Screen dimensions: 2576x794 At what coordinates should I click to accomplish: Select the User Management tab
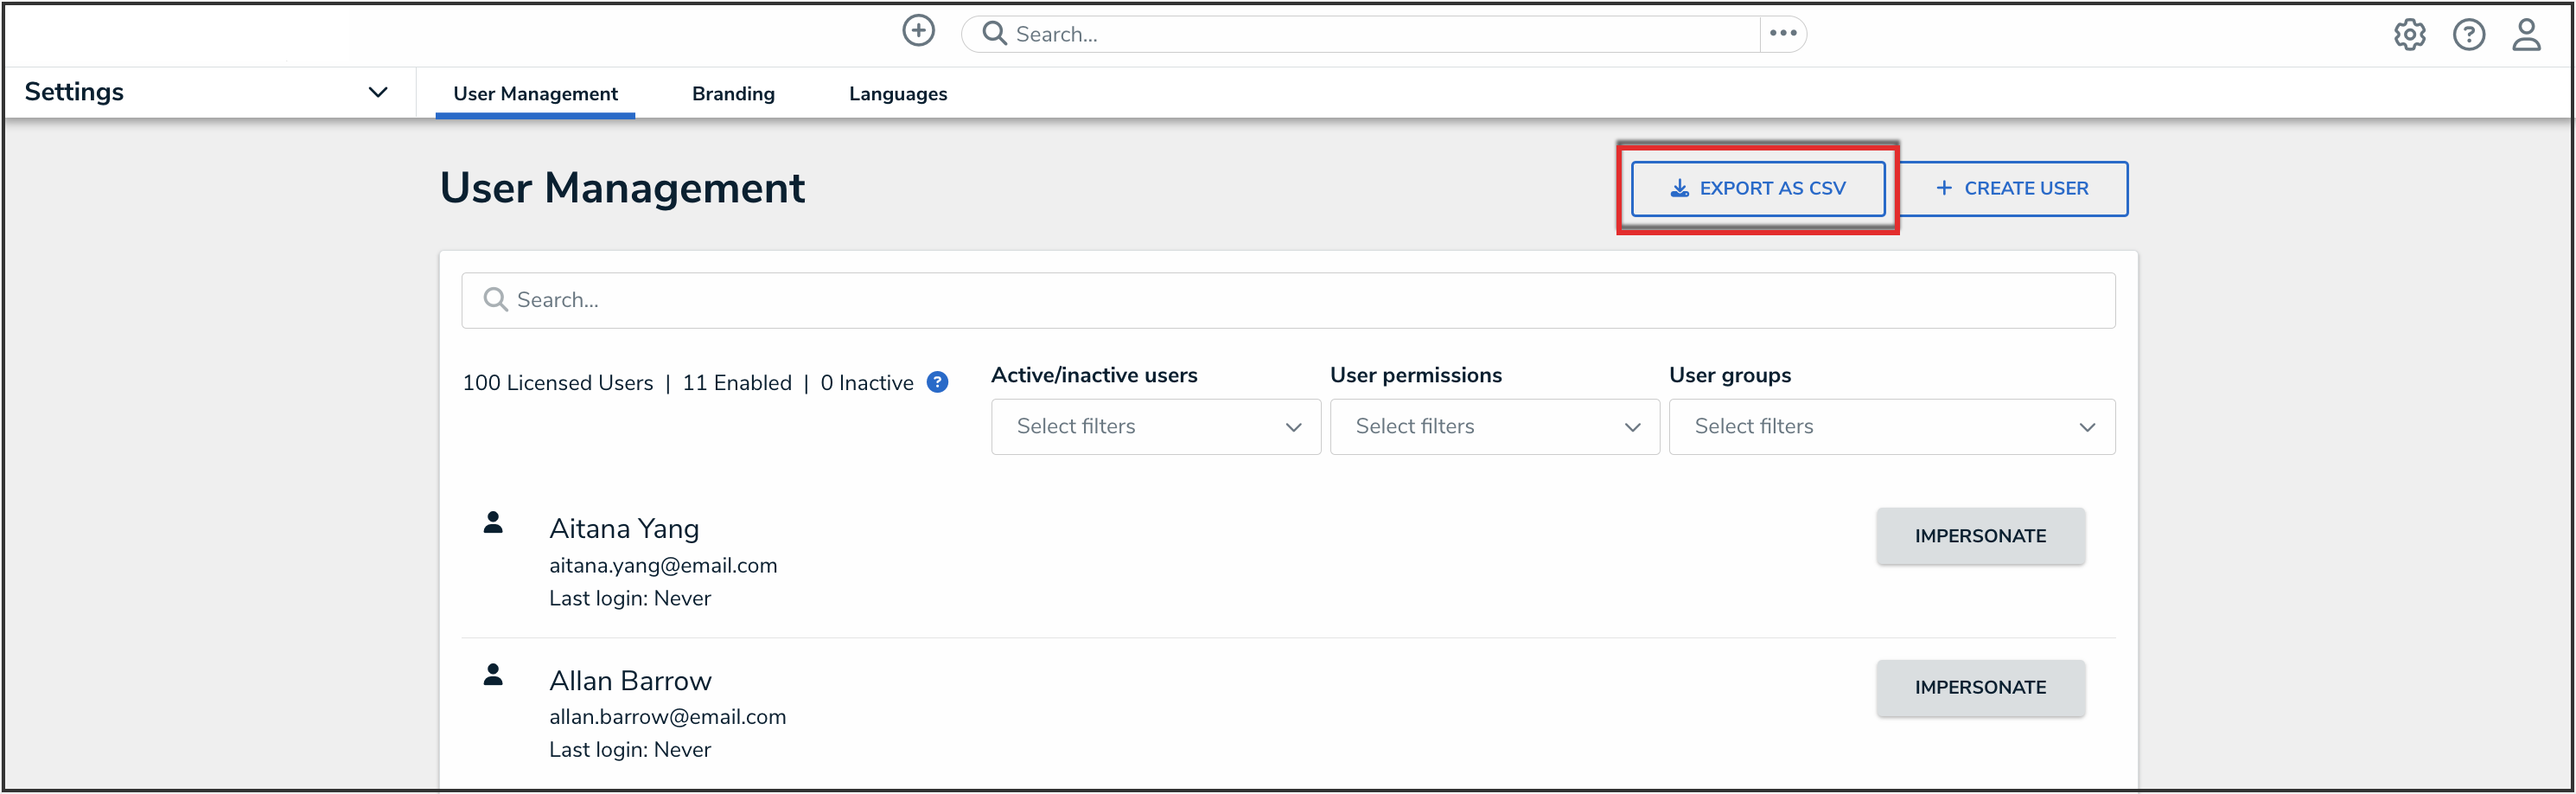(x=535, y=94)
